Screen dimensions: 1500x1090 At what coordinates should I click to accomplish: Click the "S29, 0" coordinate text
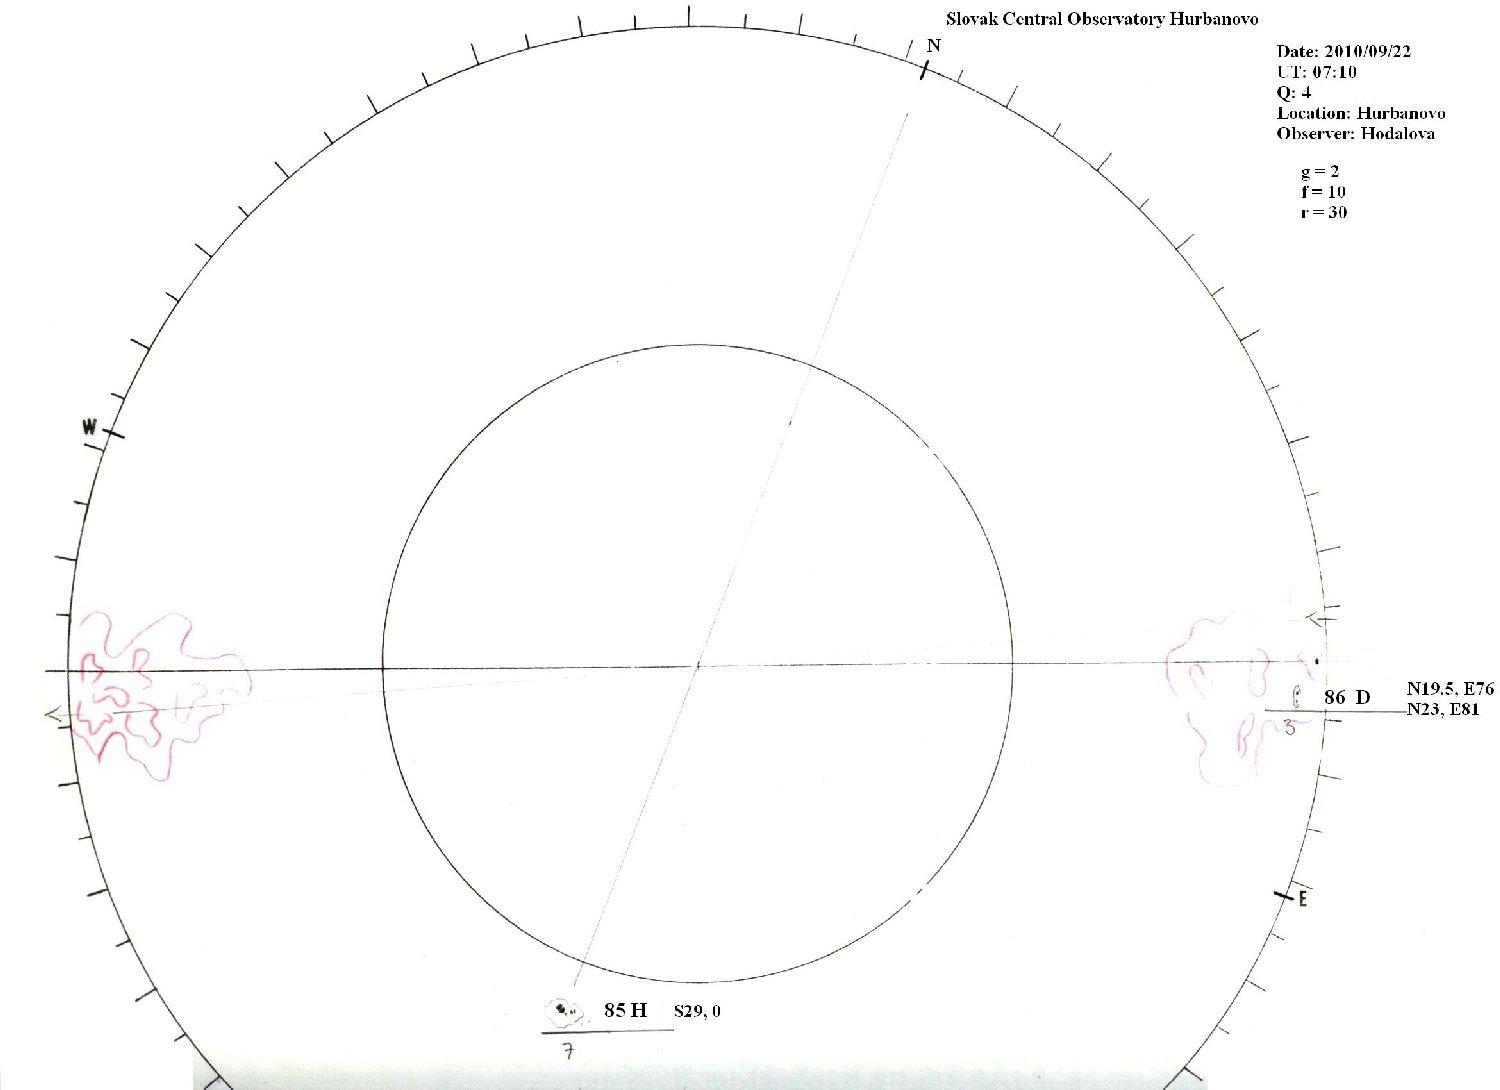pyautogui.click(x=697, y=1011)
